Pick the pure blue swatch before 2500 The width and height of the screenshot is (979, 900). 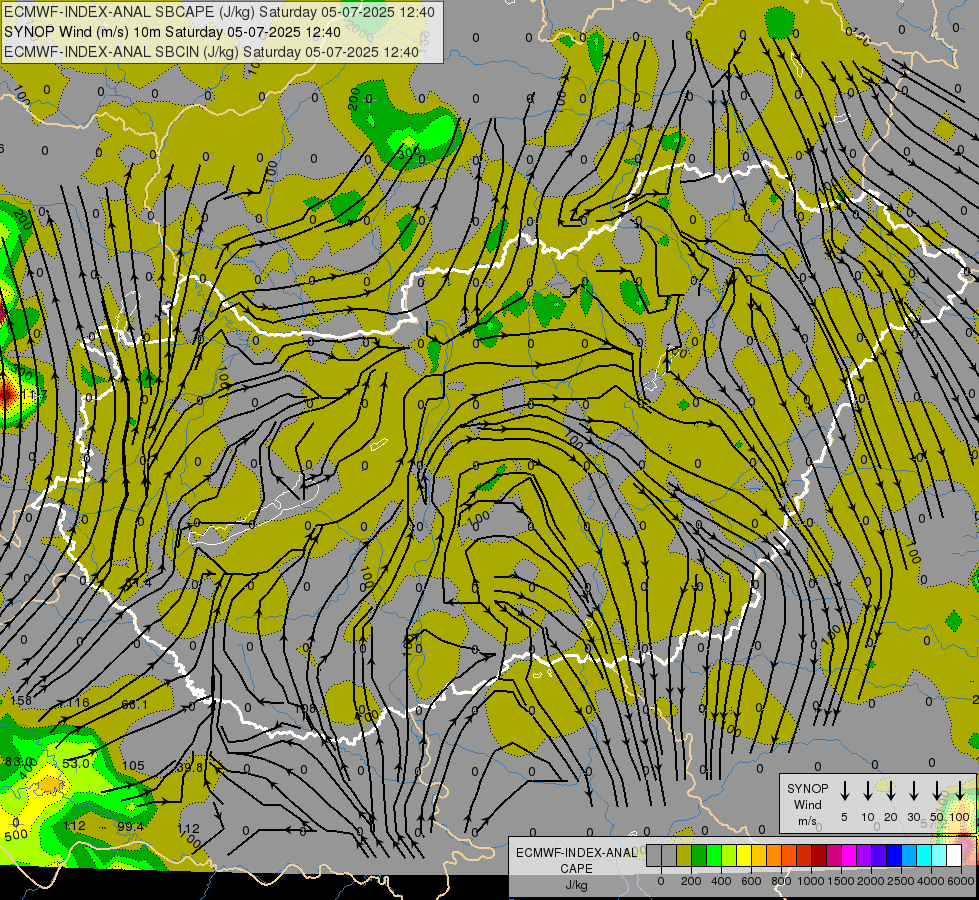pos(895,855)
